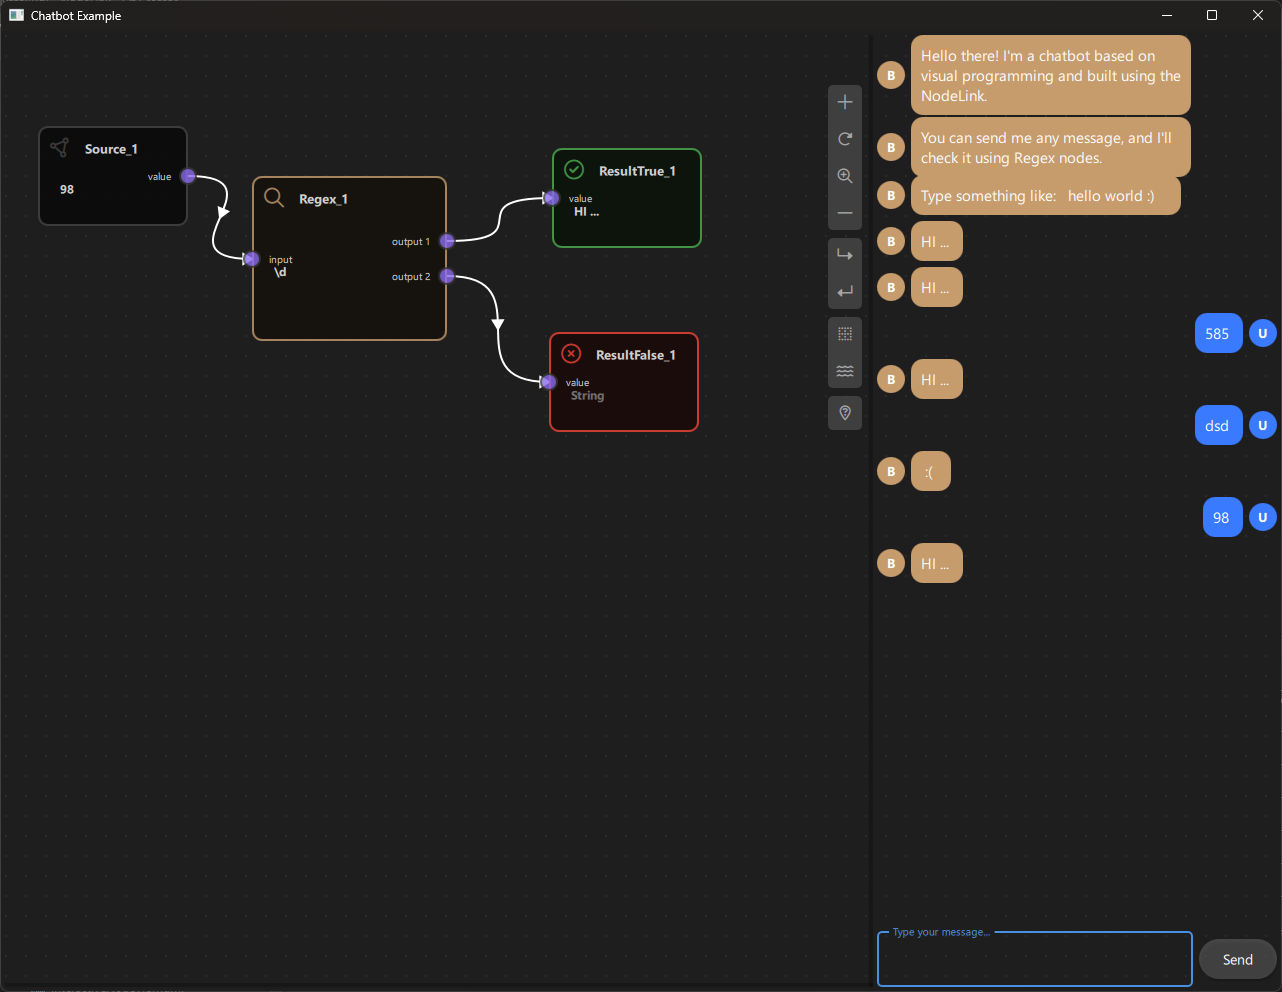
Task: Click the X icon on ResultFalse_1 node
Action: [571, 353]
